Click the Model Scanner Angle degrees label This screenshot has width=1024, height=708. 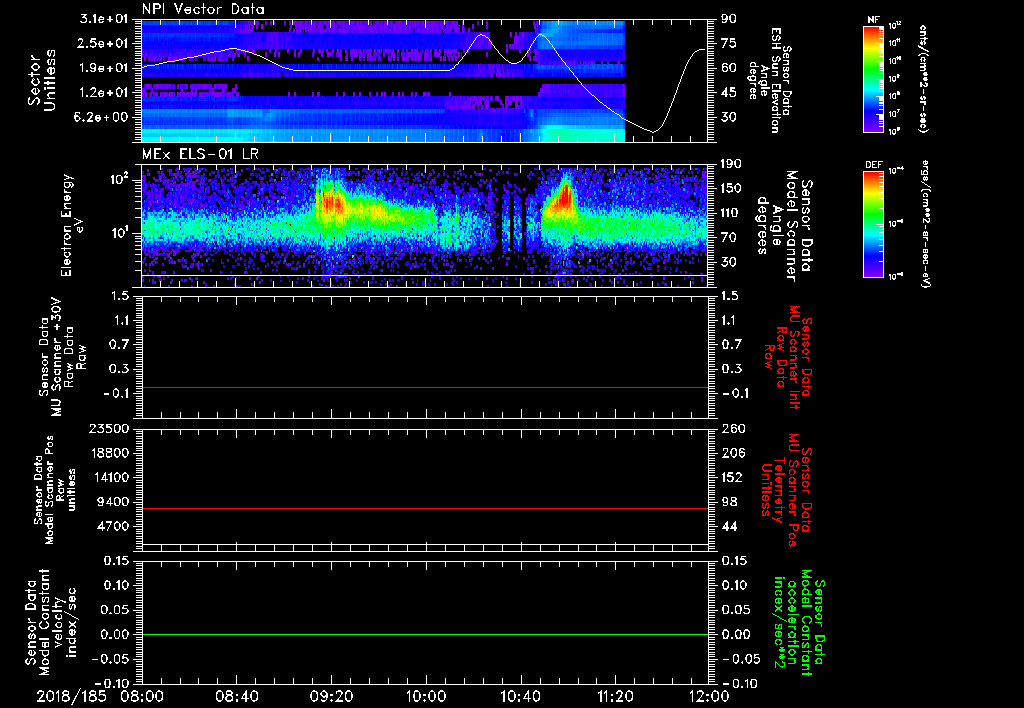click(784, 226)
